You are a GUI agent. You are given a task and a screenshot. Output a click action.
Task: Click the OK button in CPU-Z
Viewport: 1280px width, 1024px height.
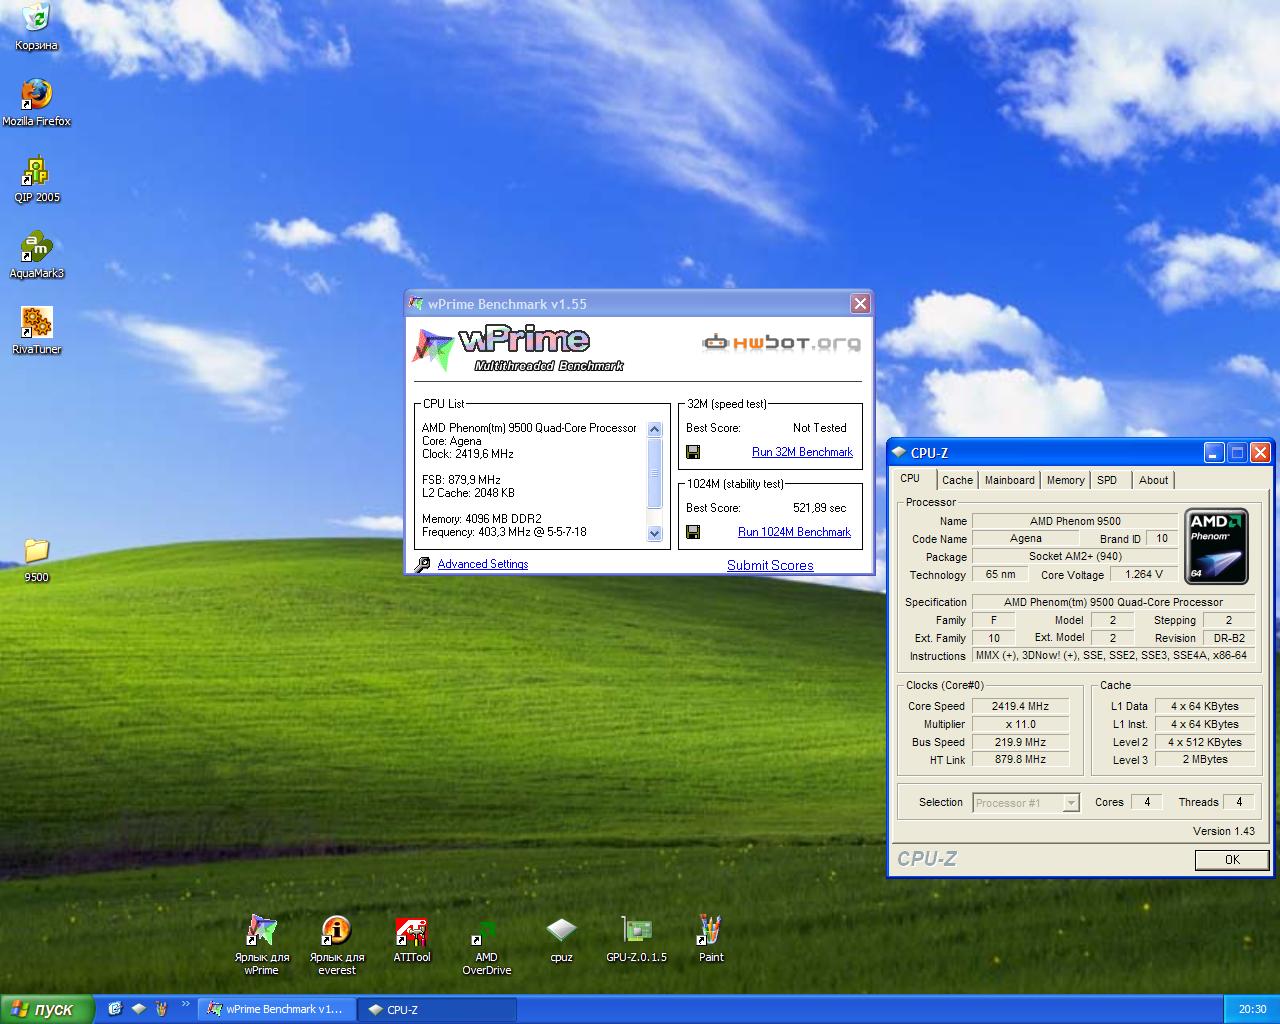click(1232, 859)
